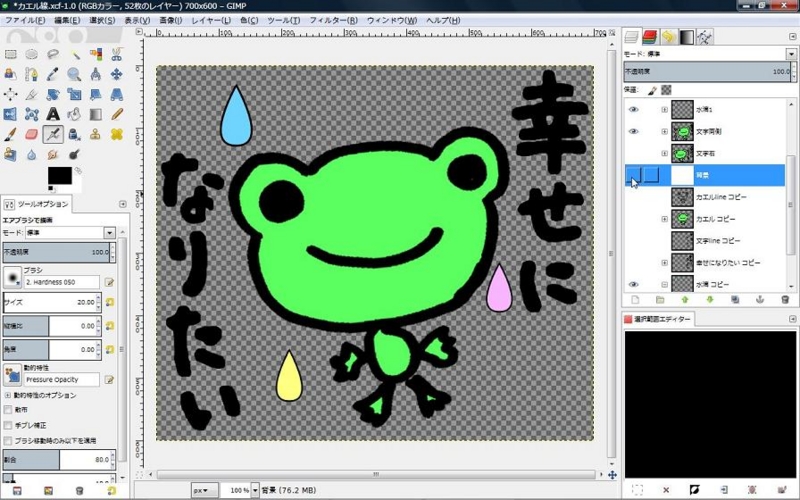Enable the ブラシ移動時のみ以下を適用 checkbox
800x500 pixels.
click(x=8, y=440)
